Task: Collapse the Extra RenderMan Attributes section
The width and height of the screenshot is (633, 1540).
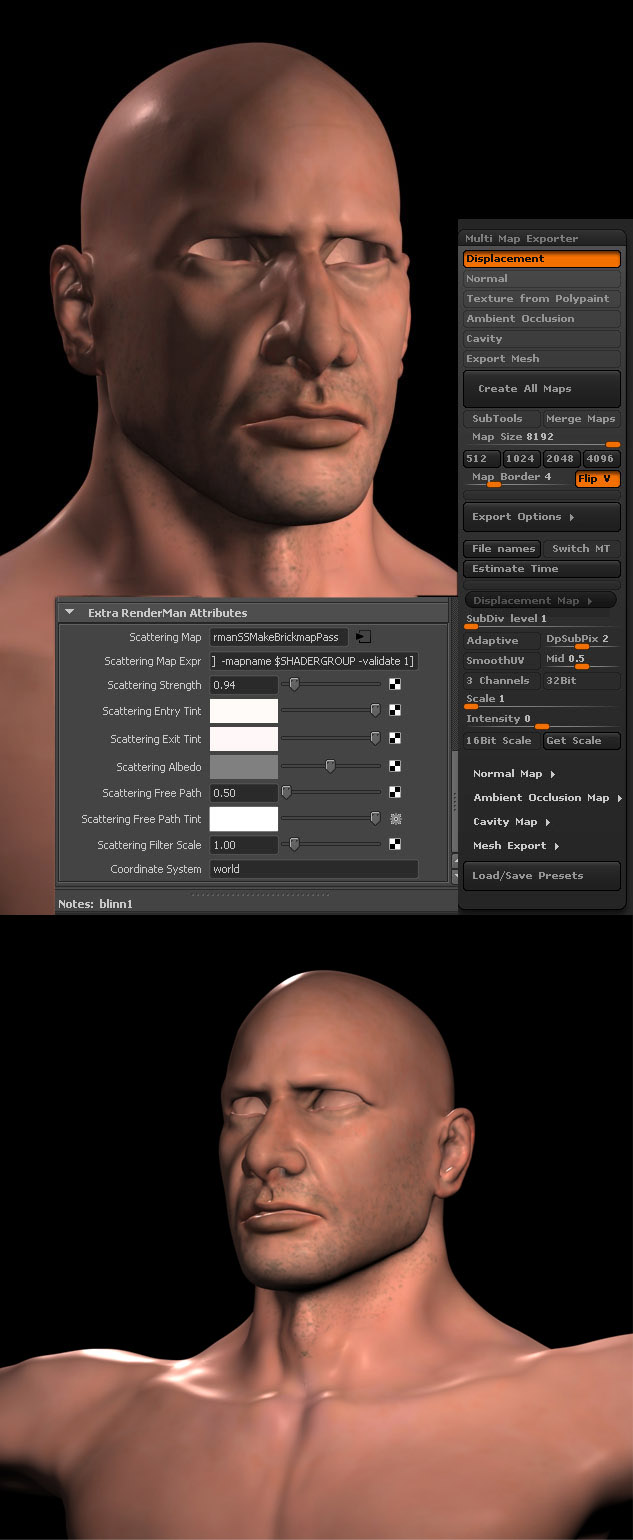Action: [69, 612]
